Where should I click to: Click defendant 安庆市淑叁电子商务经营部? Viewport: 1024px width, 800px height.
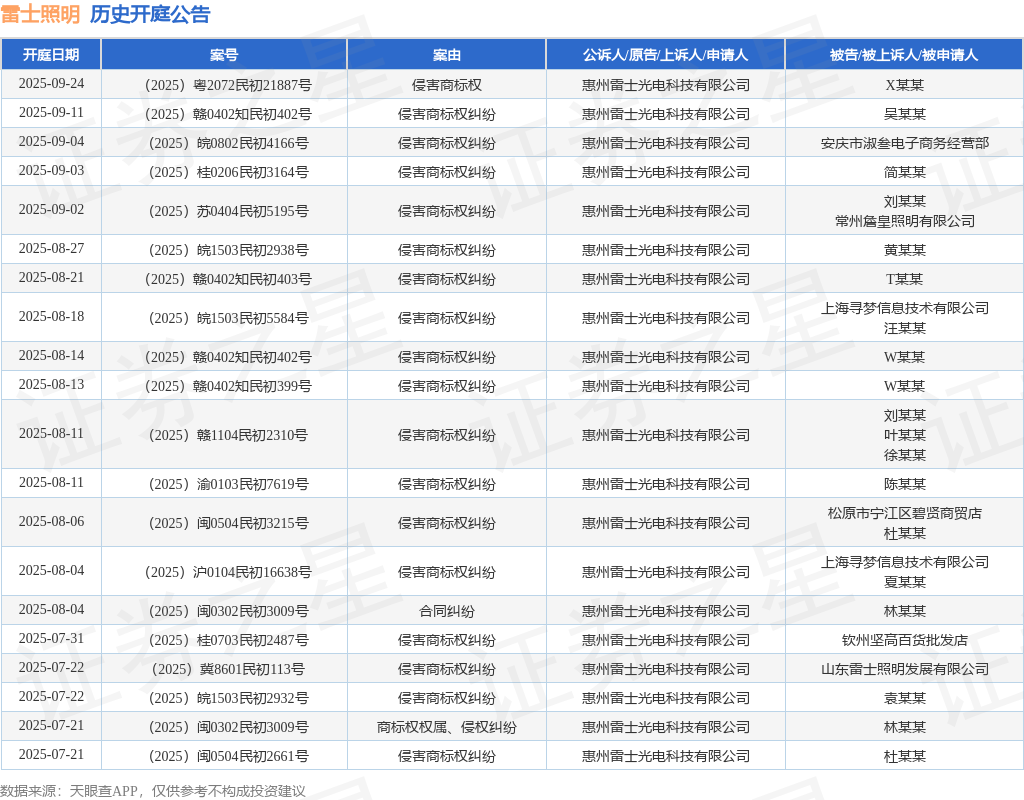coord(904,144)
